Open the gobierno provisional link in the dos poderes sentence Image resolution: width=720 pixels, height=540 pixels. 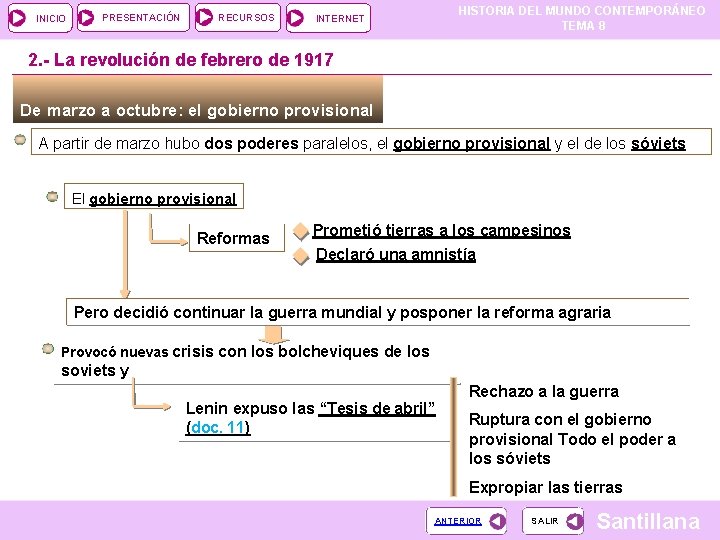tap(472, 143)
